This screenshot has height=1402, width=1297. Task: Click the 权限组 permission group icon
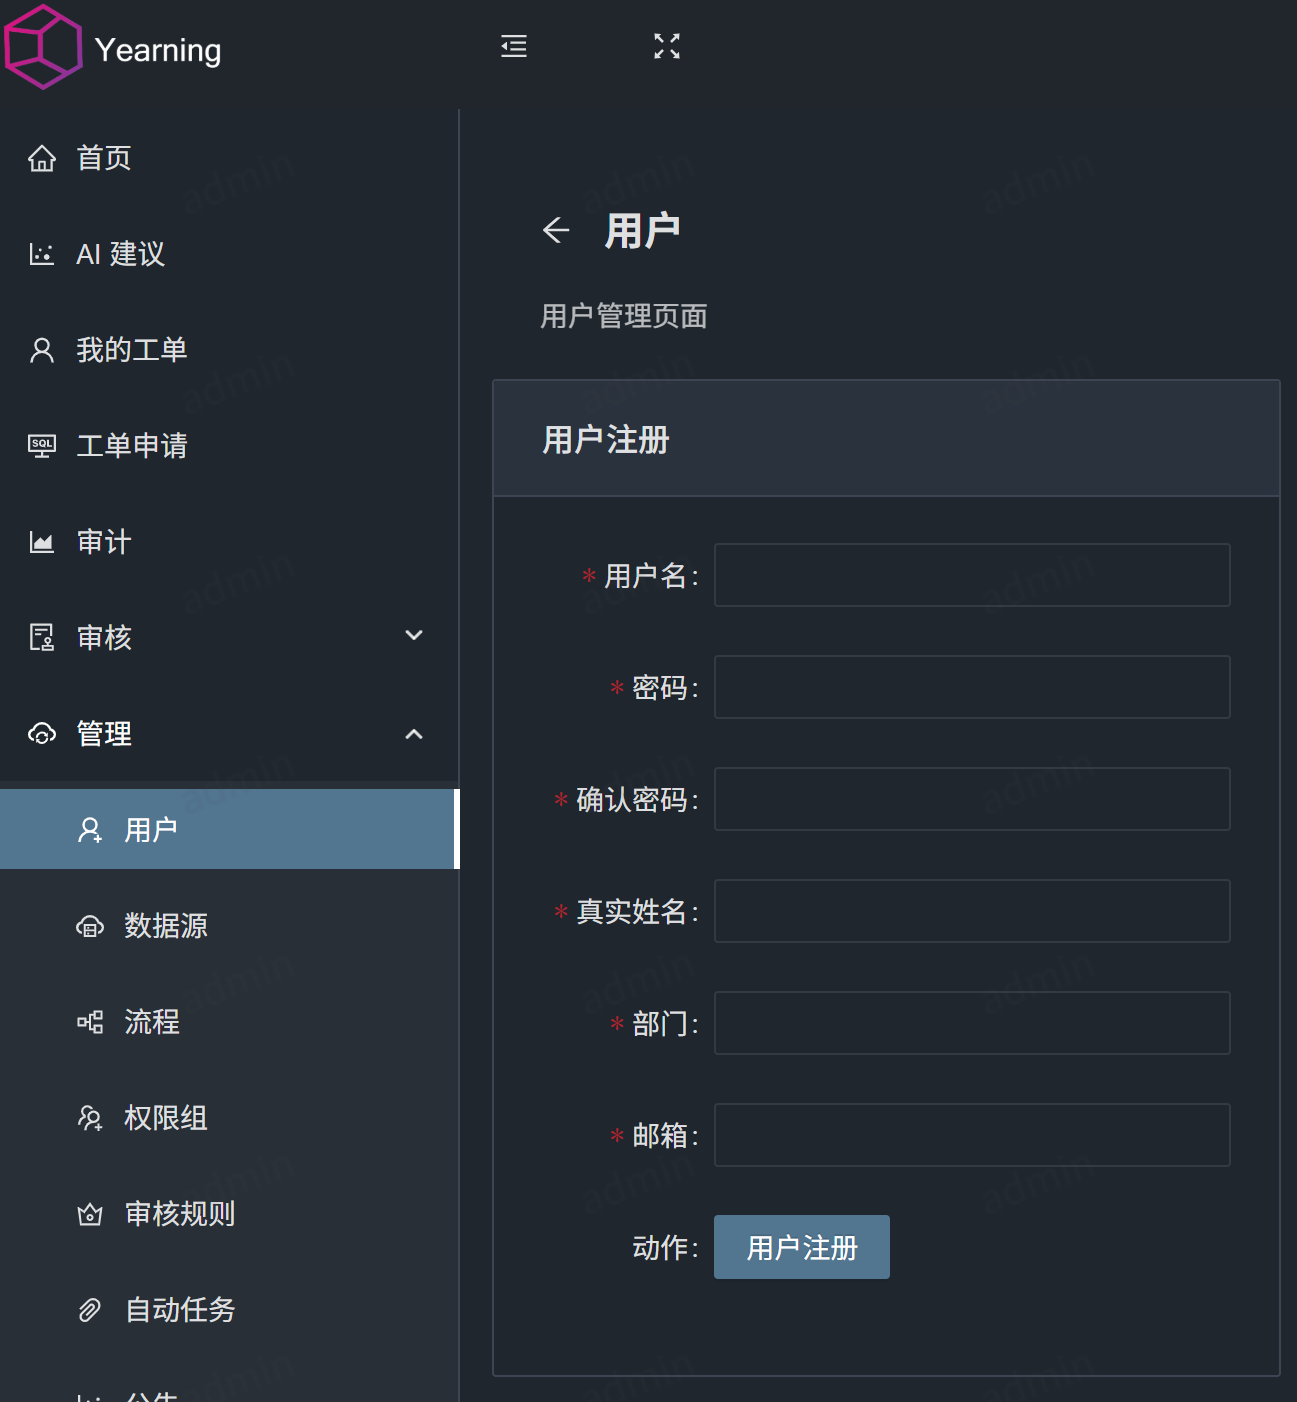coord(90,1118)
